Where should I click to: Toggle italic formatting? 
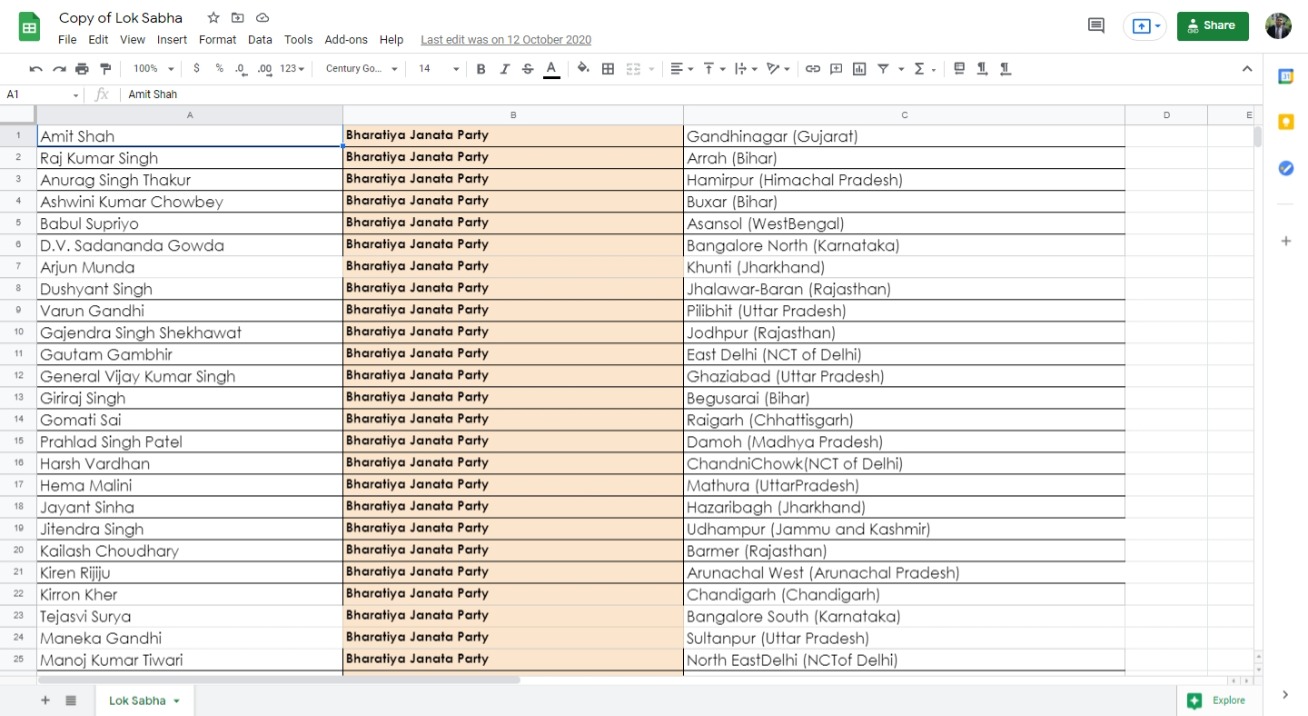(504, 69)
